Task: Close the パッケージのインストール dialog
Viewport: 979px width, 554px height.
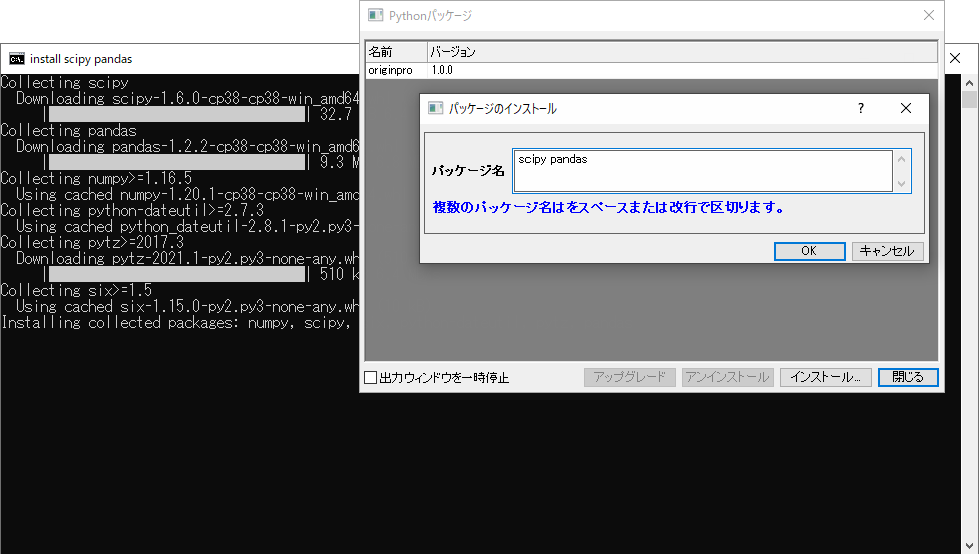Action: click(906, 108)
